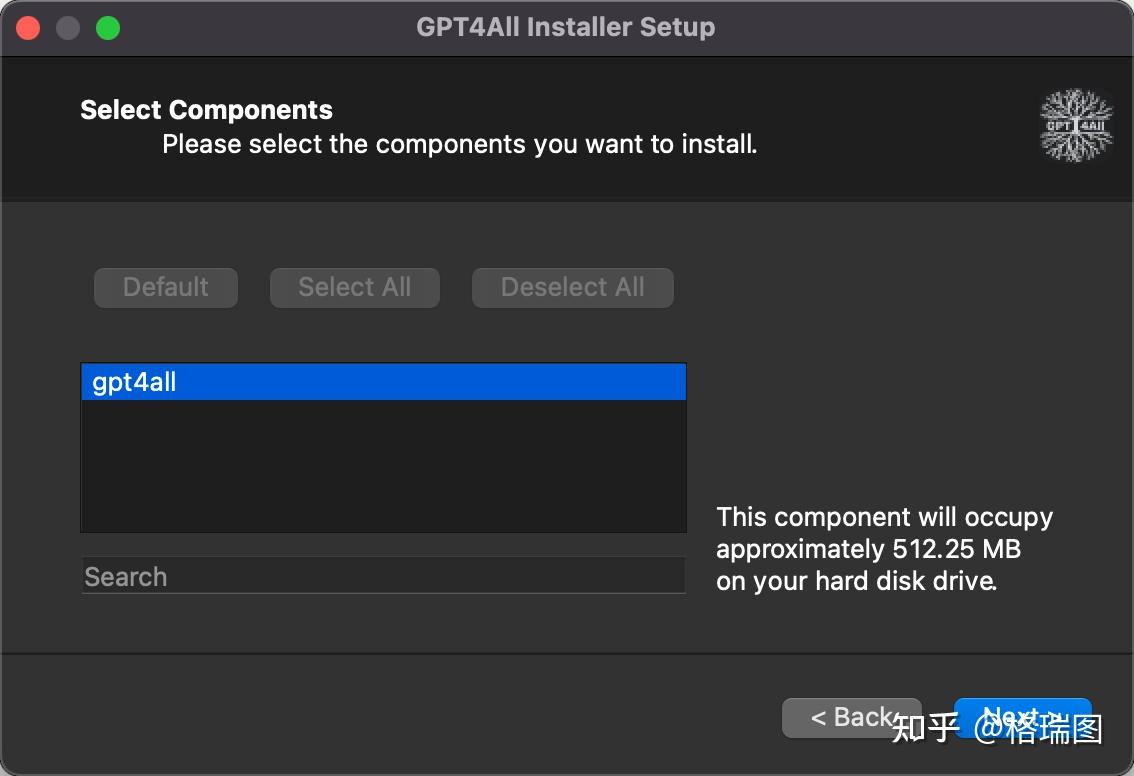This screenshot has height=776, width=1134.
Task: Return to the previous step with Back
Action: pos(851,717)
